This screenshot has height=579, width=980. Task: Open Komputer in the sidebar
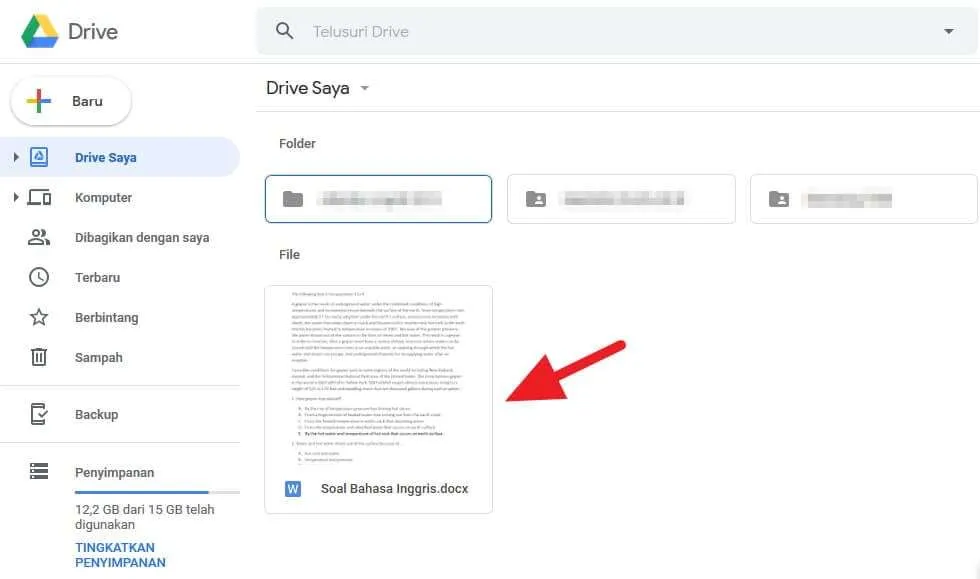103,198
